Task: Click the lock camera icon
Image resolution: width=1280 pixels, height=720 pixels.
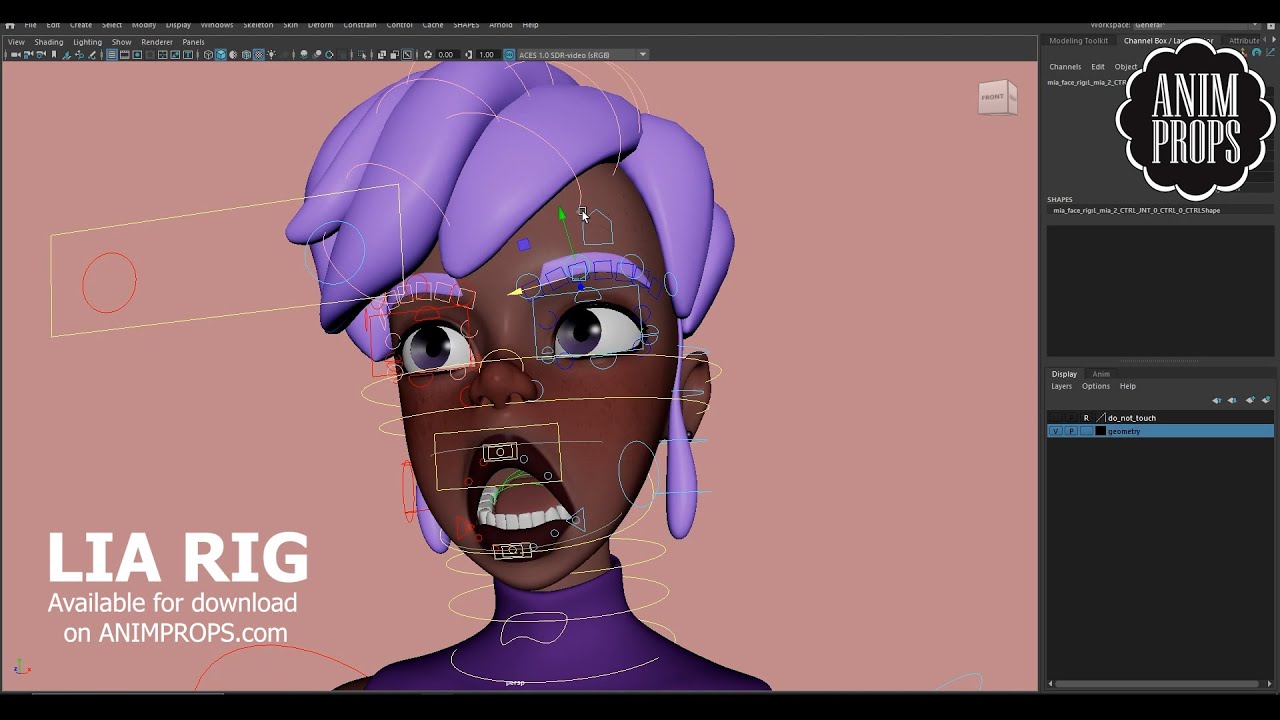Action: pos(28,54)
